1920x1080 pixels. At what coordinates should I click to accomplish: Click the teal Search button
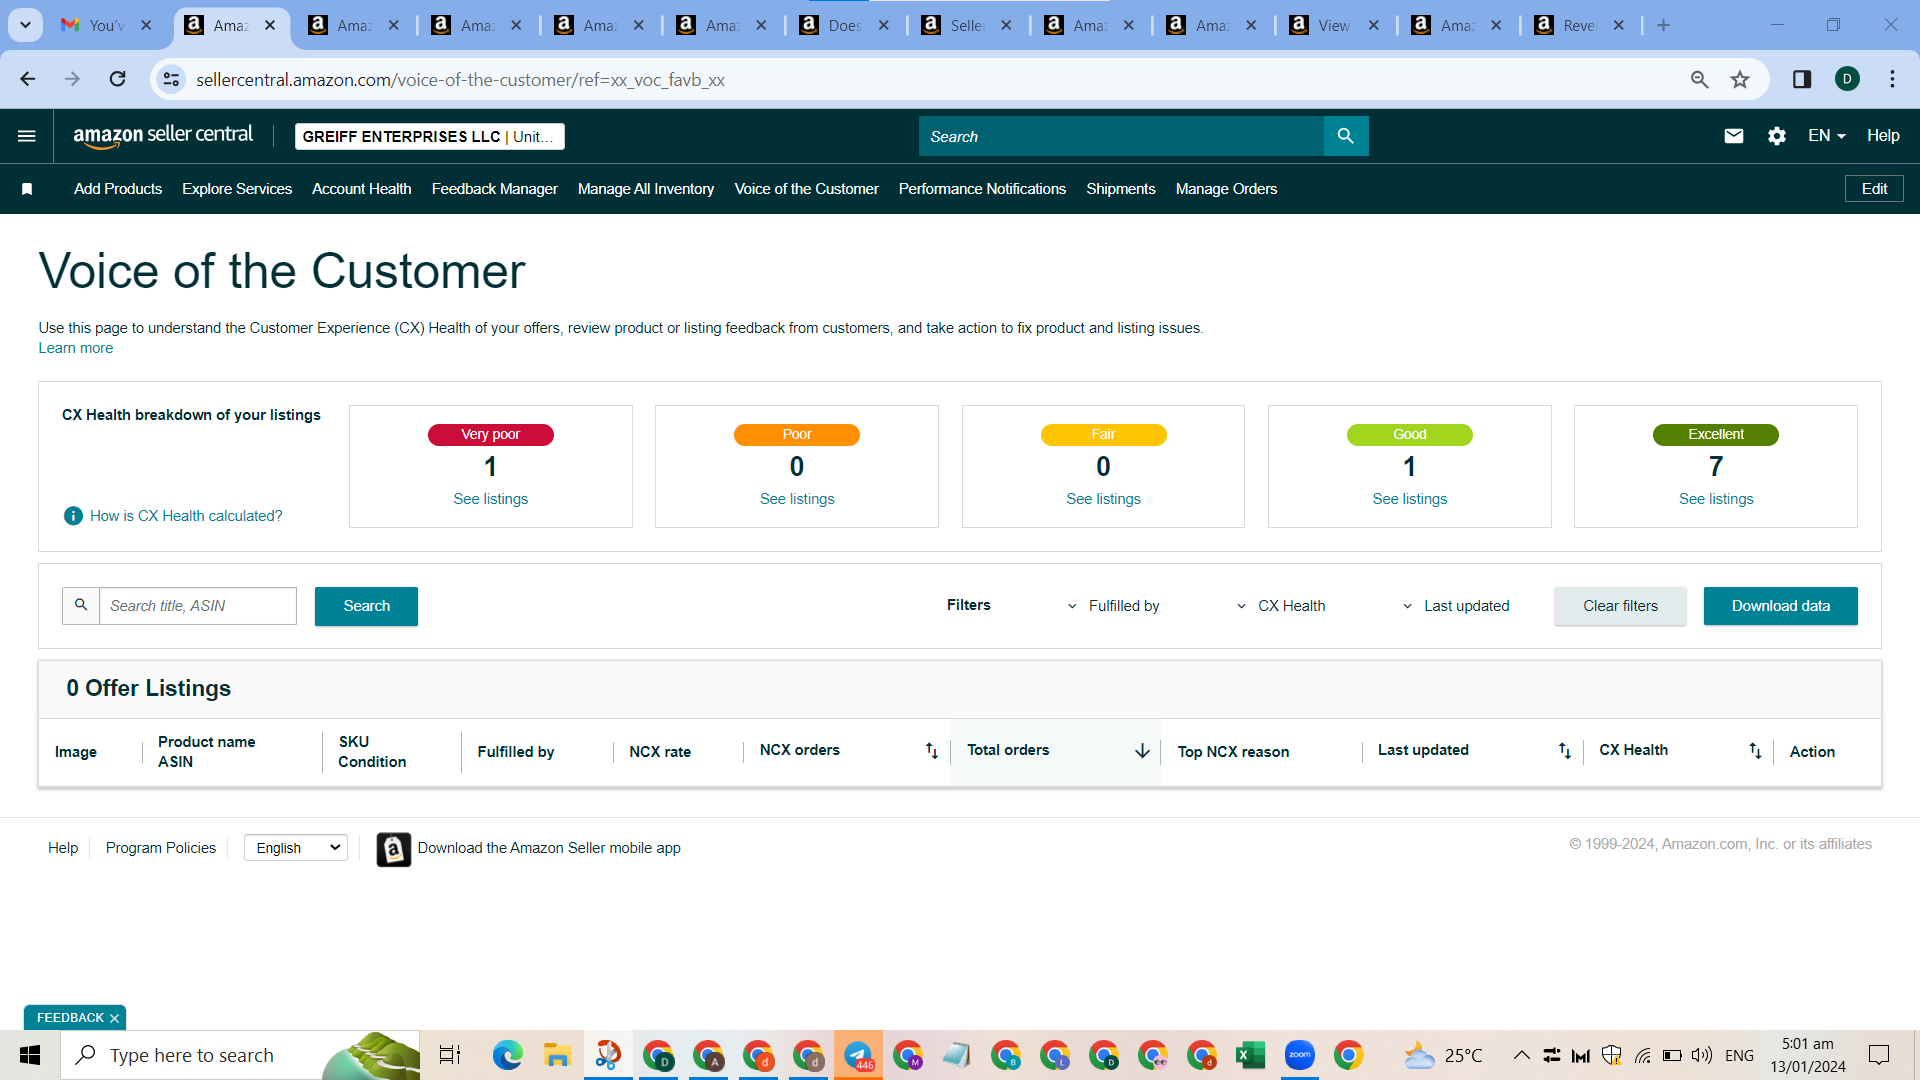click(366, 606)
